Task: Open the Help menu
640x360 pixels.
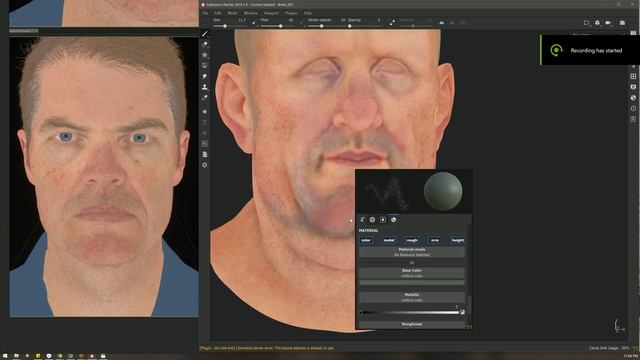Action: tap(307, 13)
